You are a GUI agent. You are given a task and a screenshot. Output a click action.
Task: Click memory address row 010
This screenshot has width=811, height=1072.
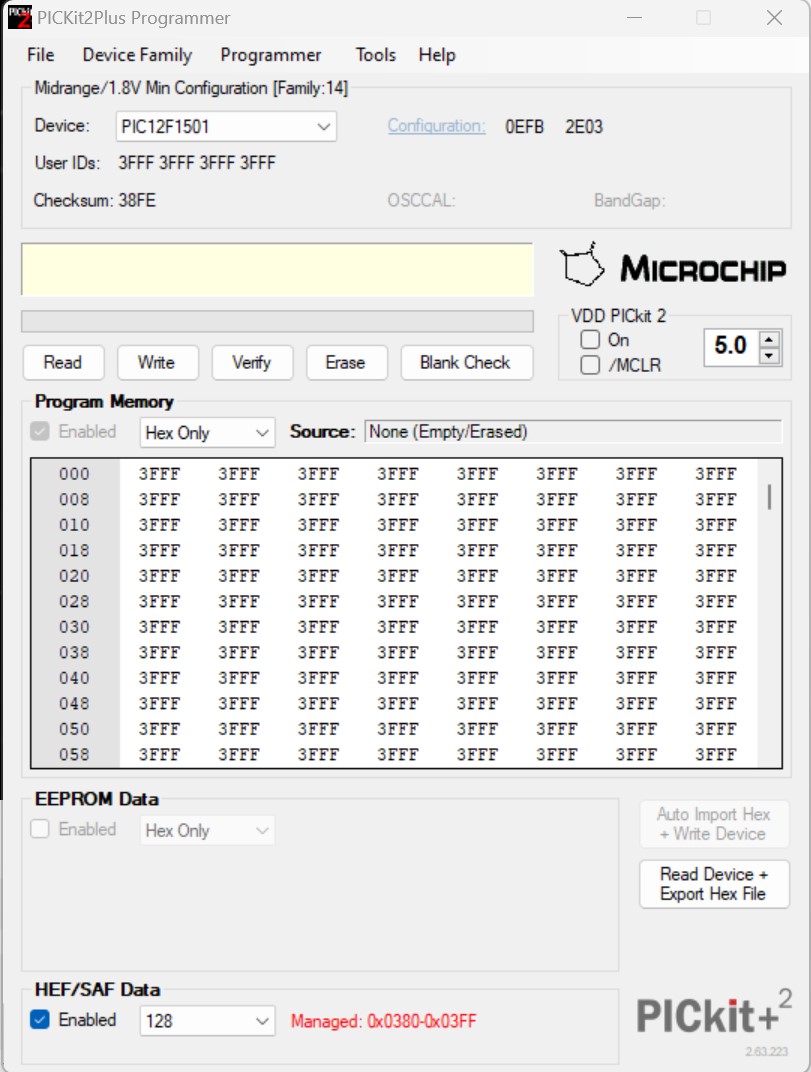click(x=74, y=525)
